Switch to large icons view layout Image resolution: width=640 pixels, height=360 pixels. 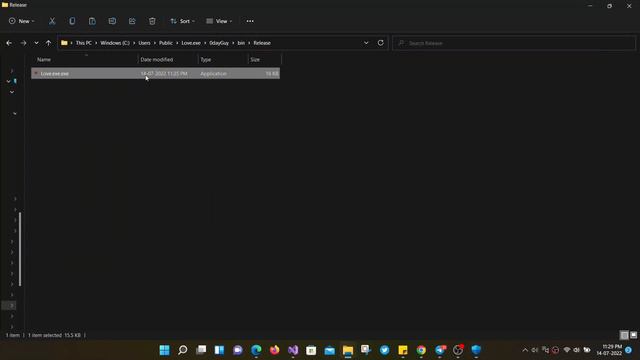pyautogui.click(x=633, y=335)
